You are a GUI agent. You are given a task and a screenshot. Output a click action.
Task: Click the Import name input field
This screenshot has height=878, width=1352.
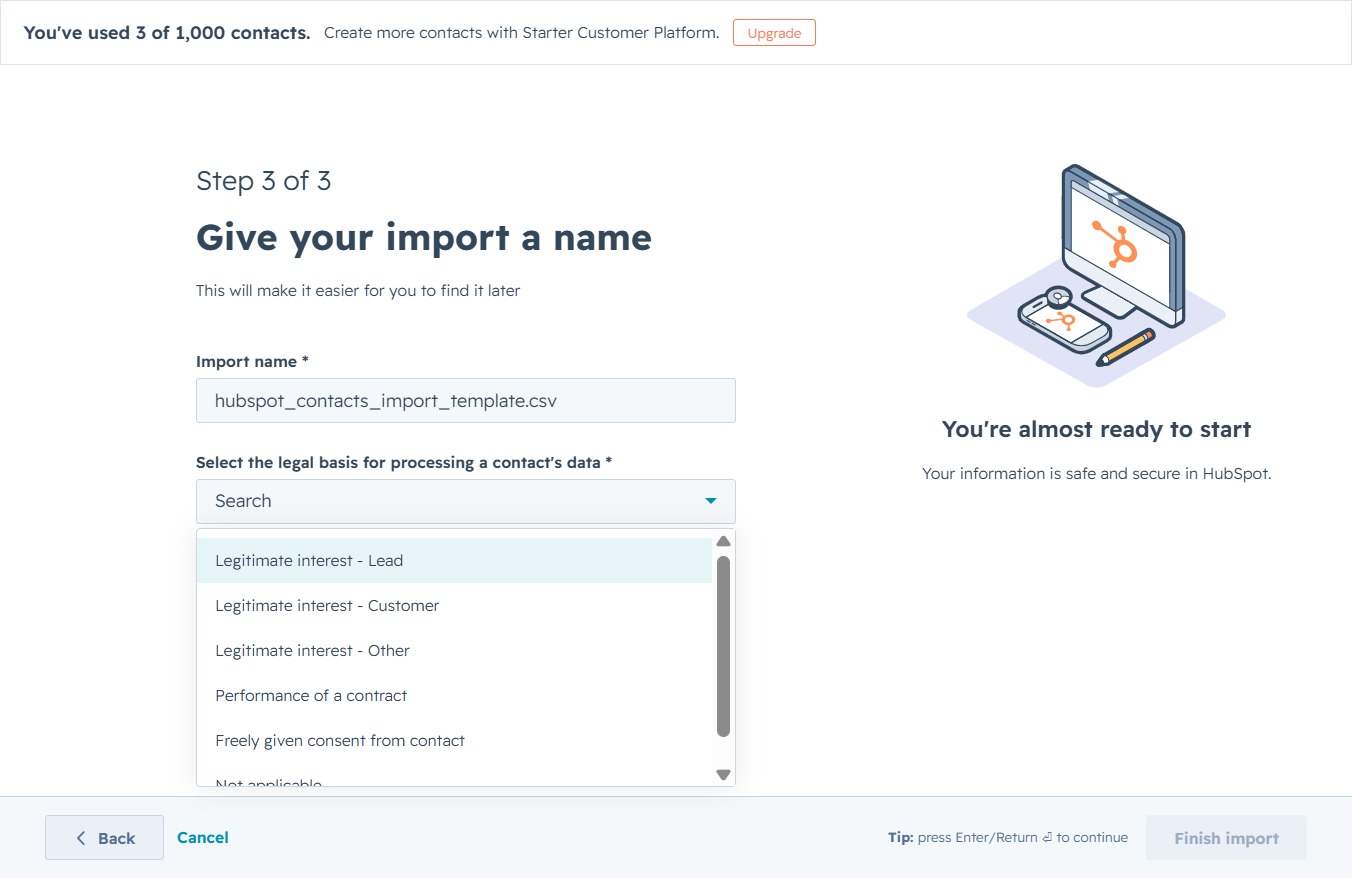click(x=466, y=400)
